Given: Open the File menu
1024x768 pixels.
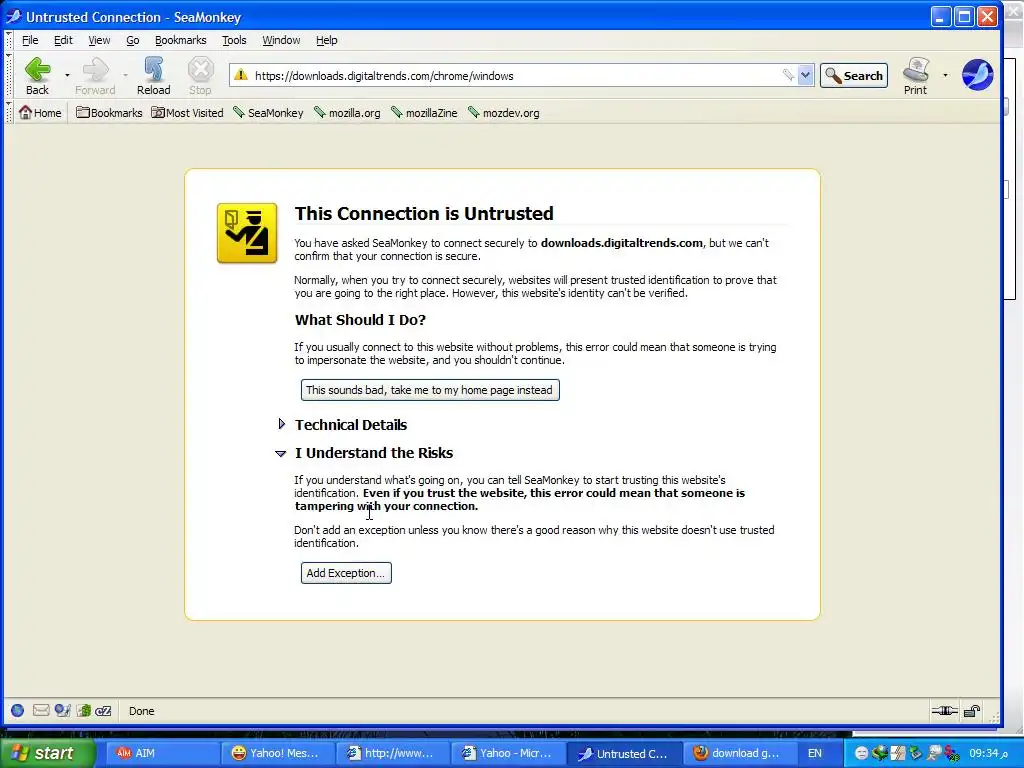Looking at the screenshot, I should point(30,40).
